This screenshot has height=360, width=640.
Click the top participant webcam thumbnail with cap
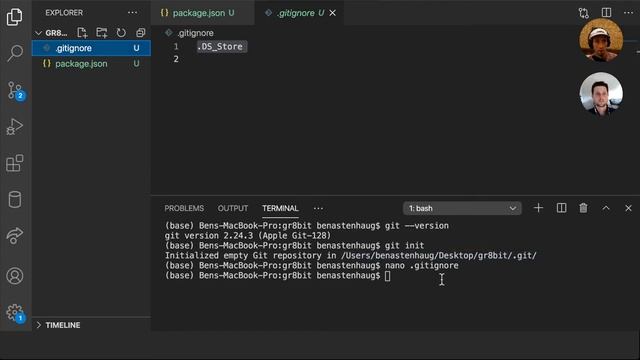click(601, 40)
